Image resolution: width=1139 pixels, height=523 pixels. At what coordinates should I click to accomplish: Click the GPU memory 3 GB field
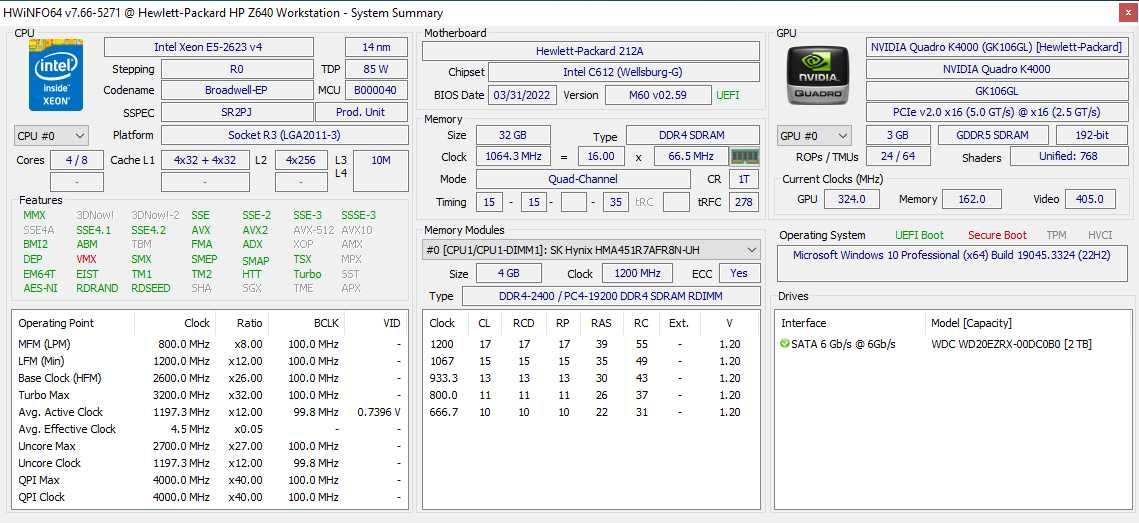click(898, 135)
